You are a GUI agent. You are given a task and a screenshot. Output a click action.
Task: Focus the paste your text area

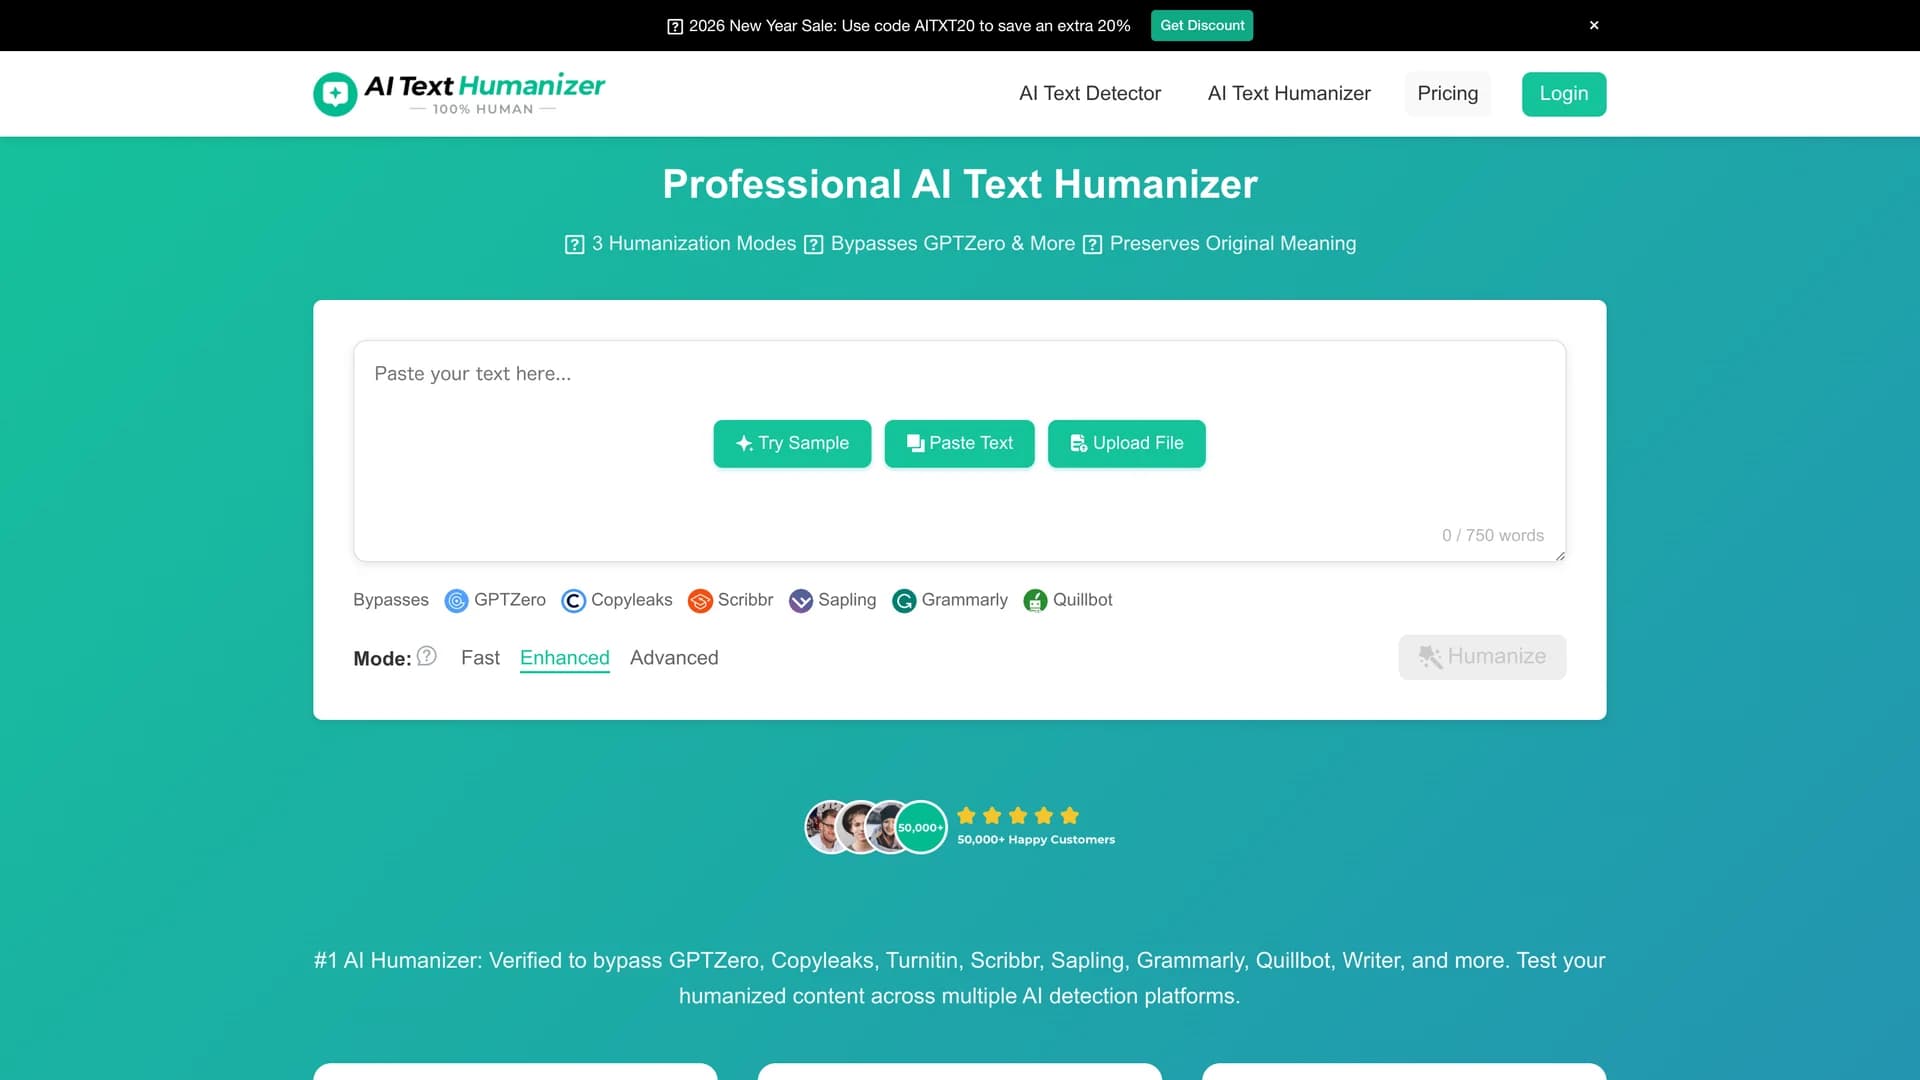point(959,451)
